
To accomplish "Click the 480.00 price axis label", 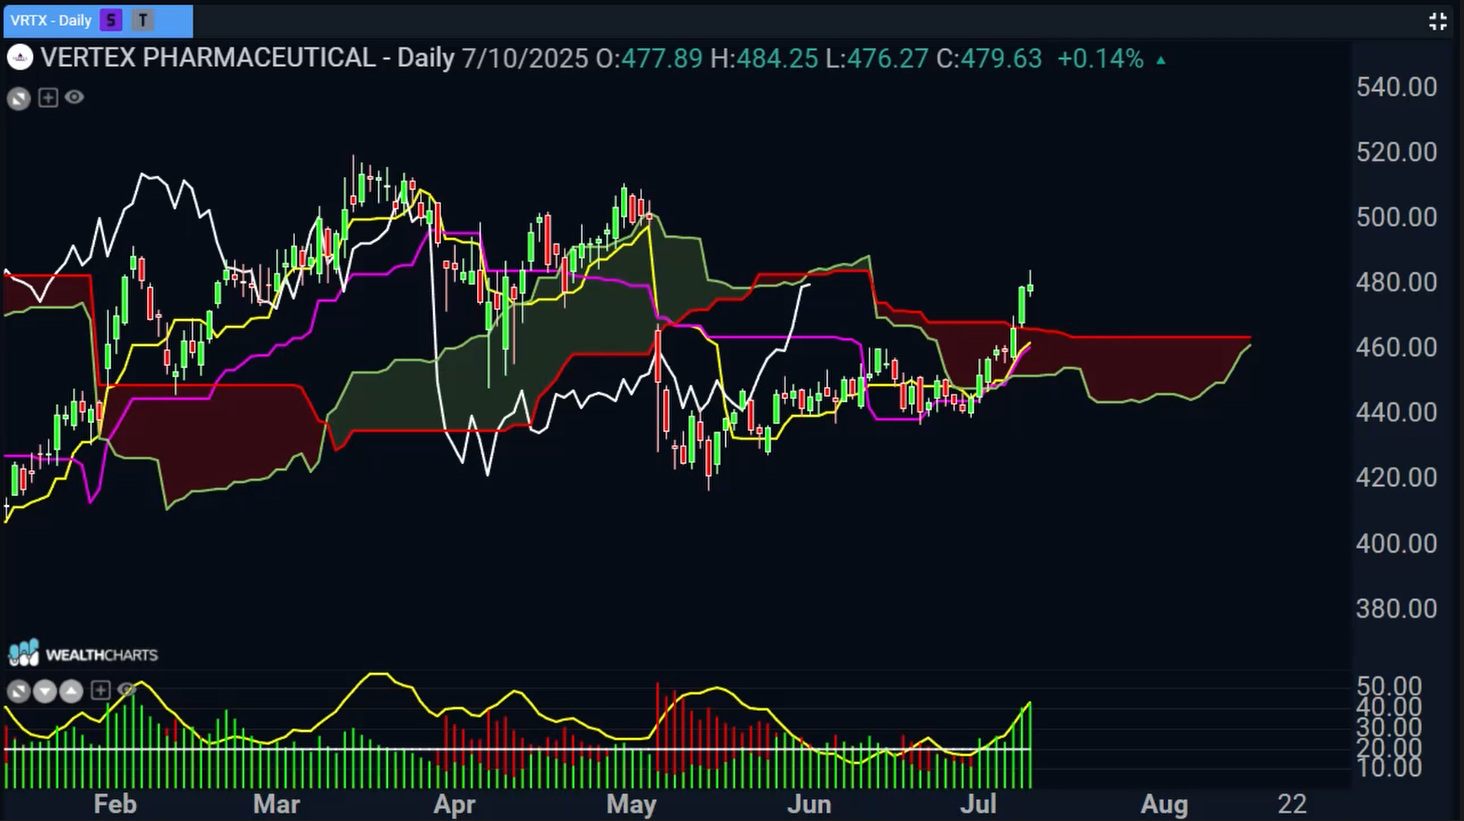I will [x=1396, y=282].
